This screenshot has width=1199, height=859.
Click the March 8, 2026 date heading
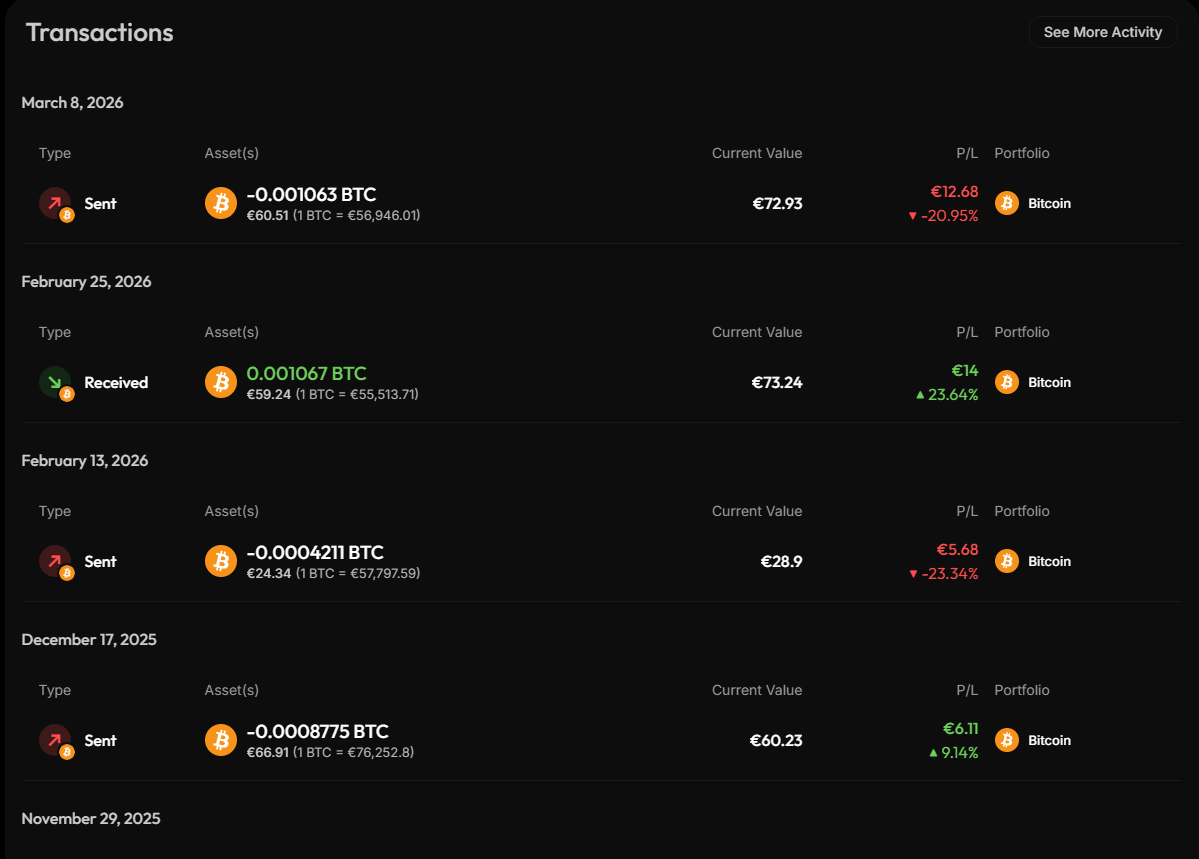73,102
